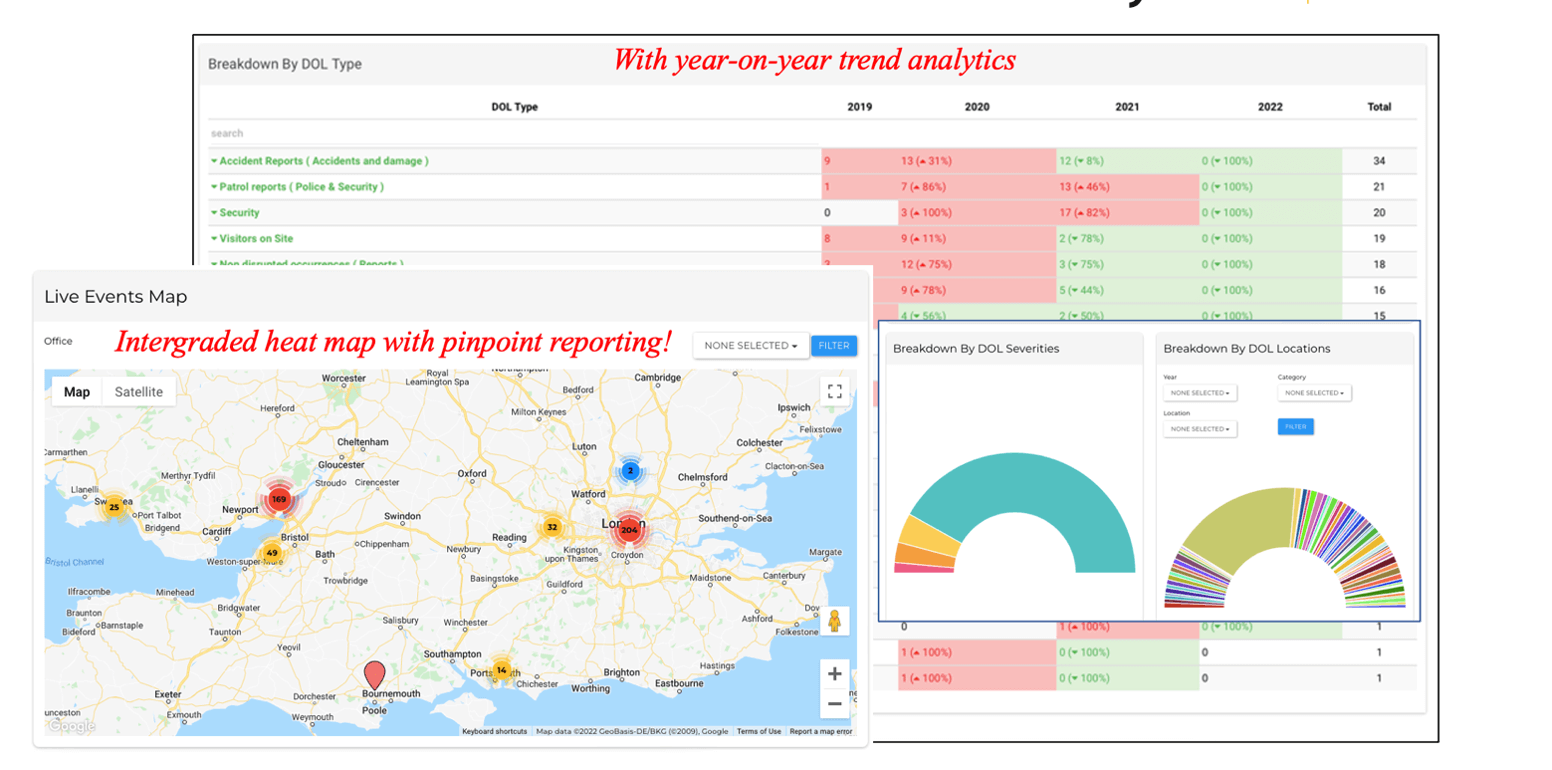Screen dimensions: 1552x770
Task: Switch the map to Map view
Action: pyautogui.click(x=77, y=392)
